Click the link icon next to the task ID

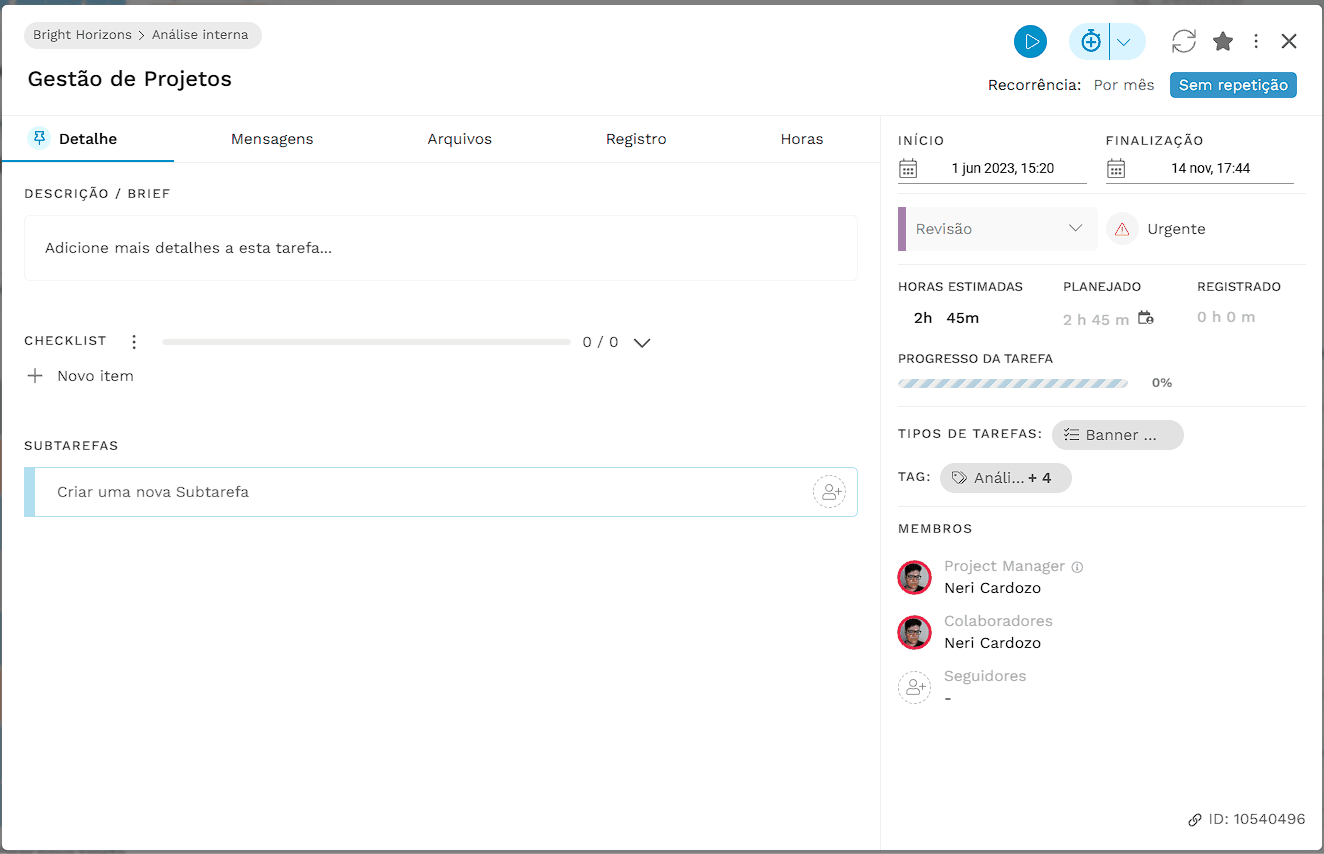1195,820
